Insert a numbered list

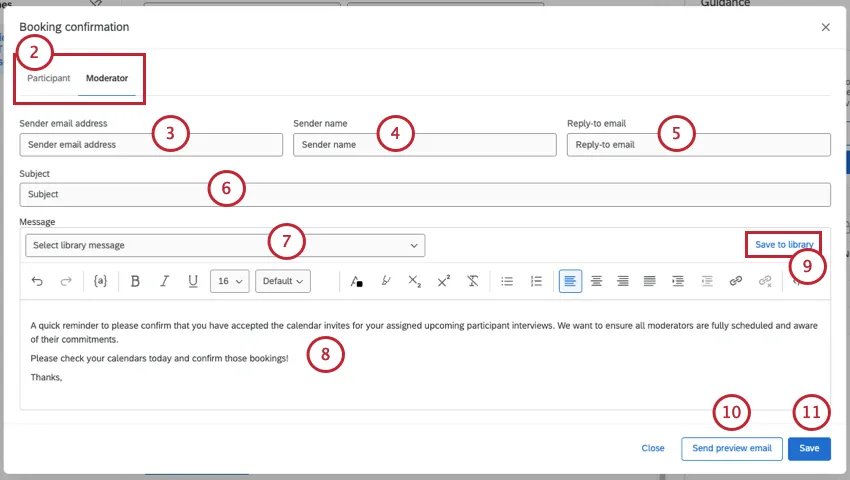point(536,281)
